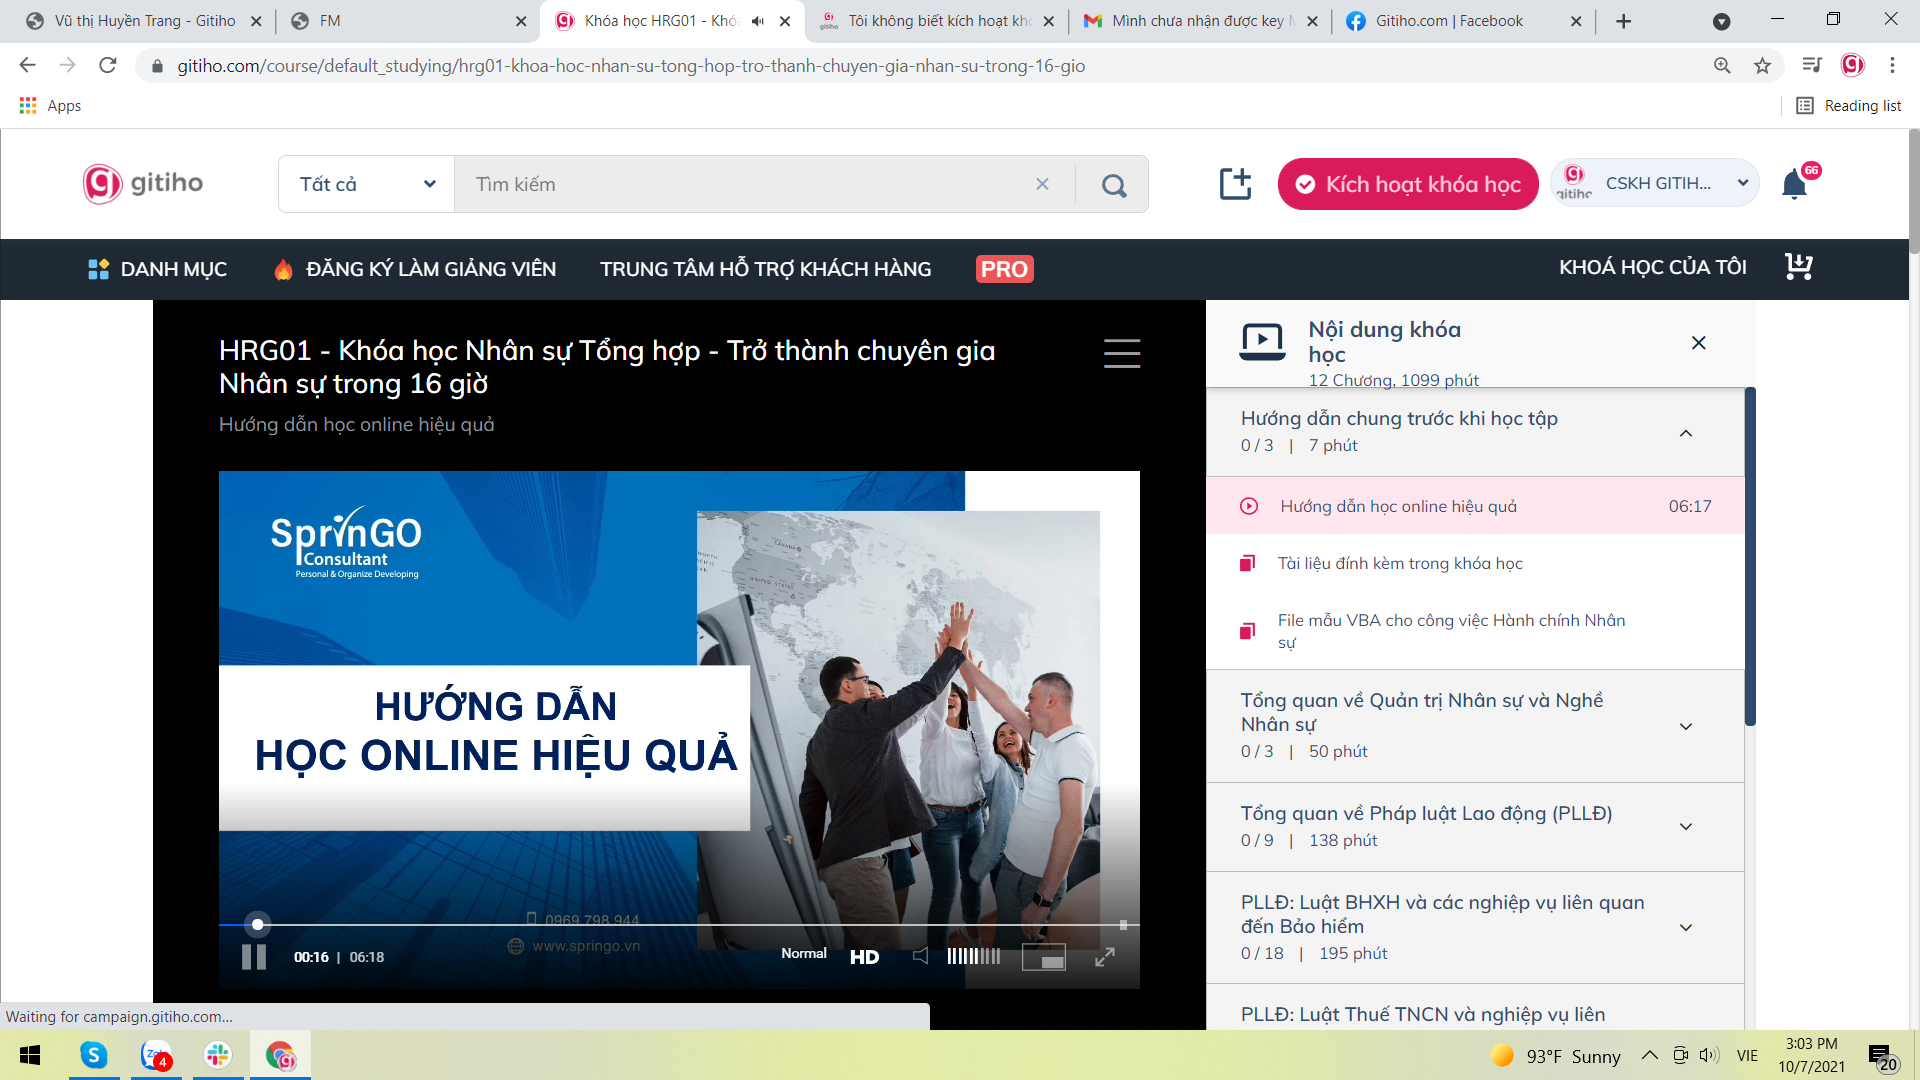Click the Gitiho logo
This screenshot has height=1080, width=1920.
143,183
